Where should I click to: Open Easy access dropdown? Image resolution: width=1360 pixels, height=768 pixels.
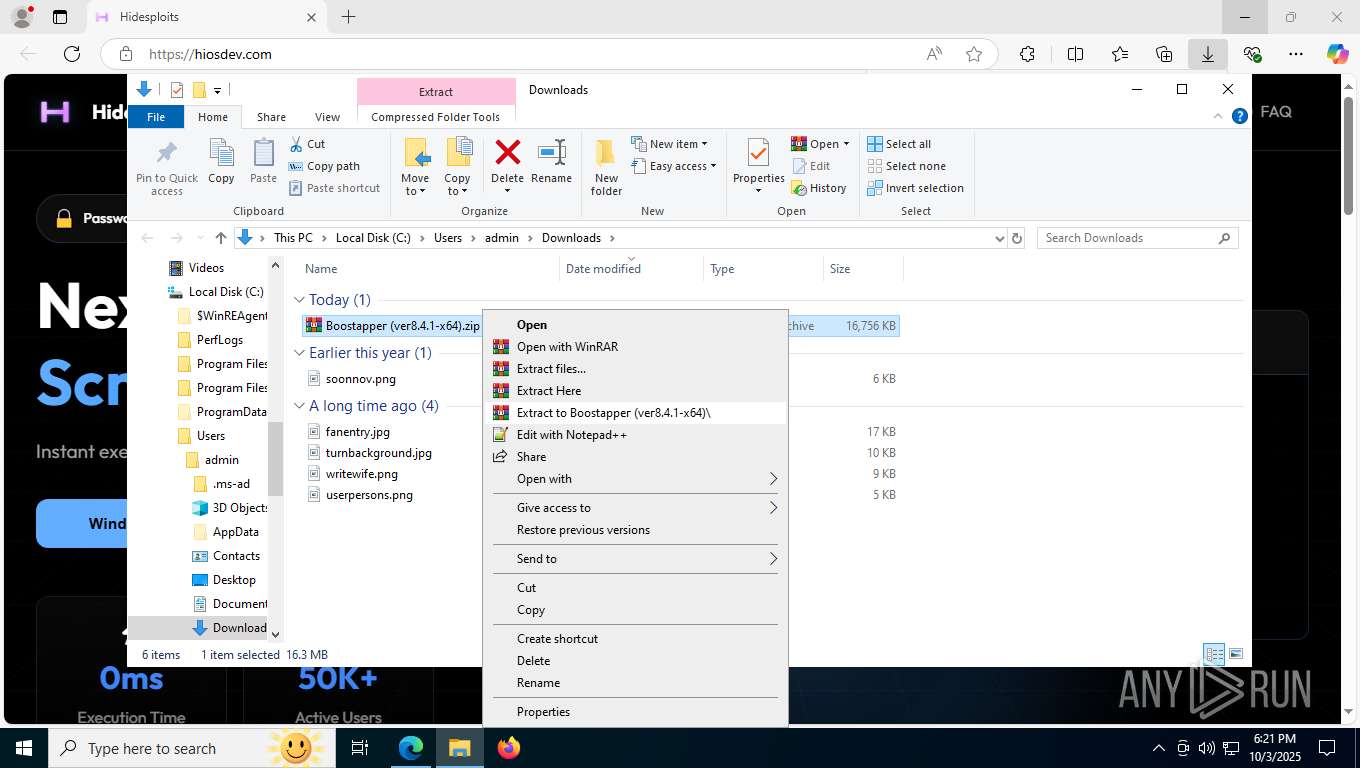674,166
